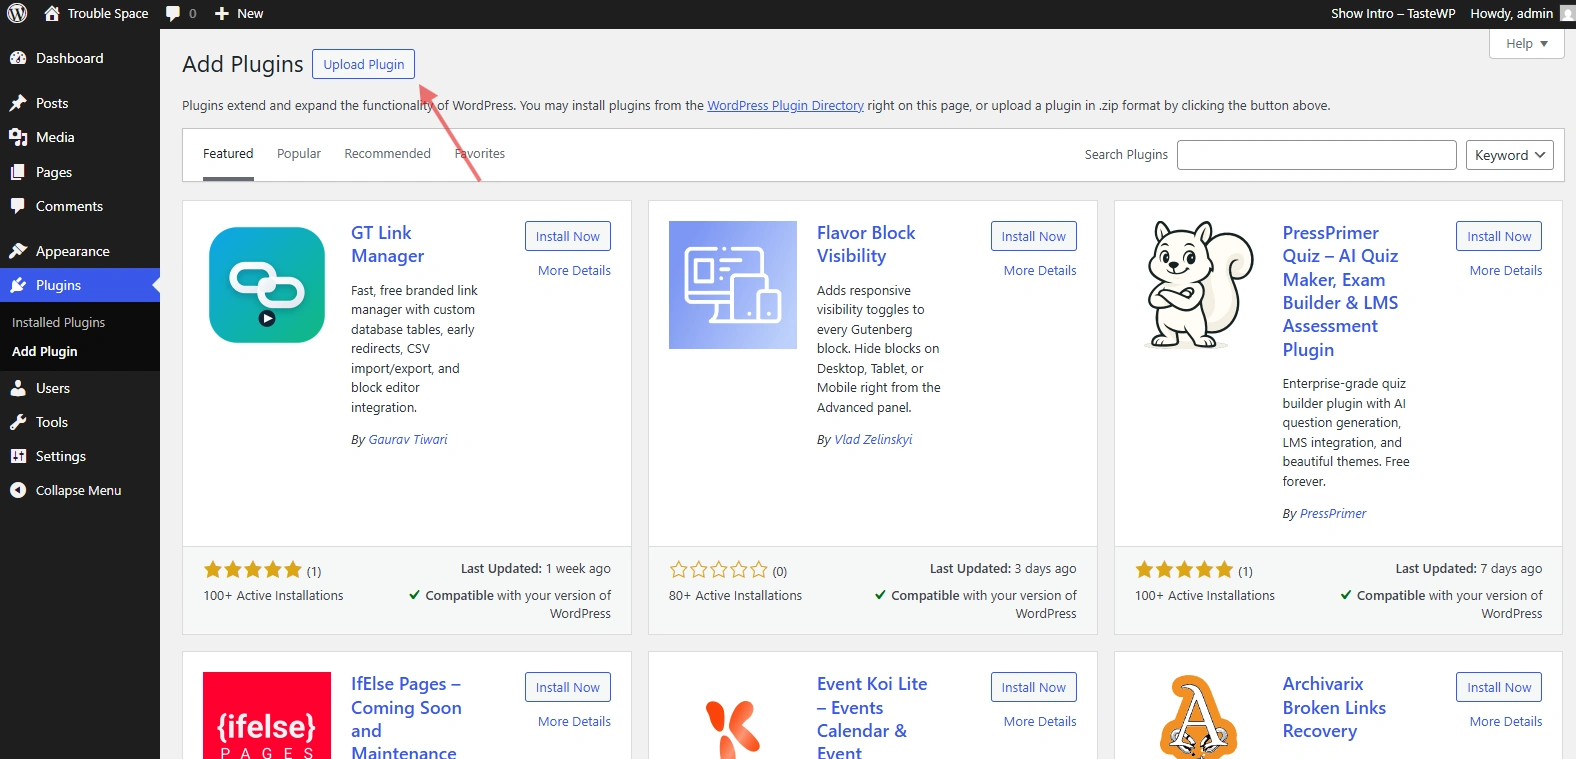Open Posts pushpin icon
The height and width of the screenshot is (759, 1576).
[18, 103]
